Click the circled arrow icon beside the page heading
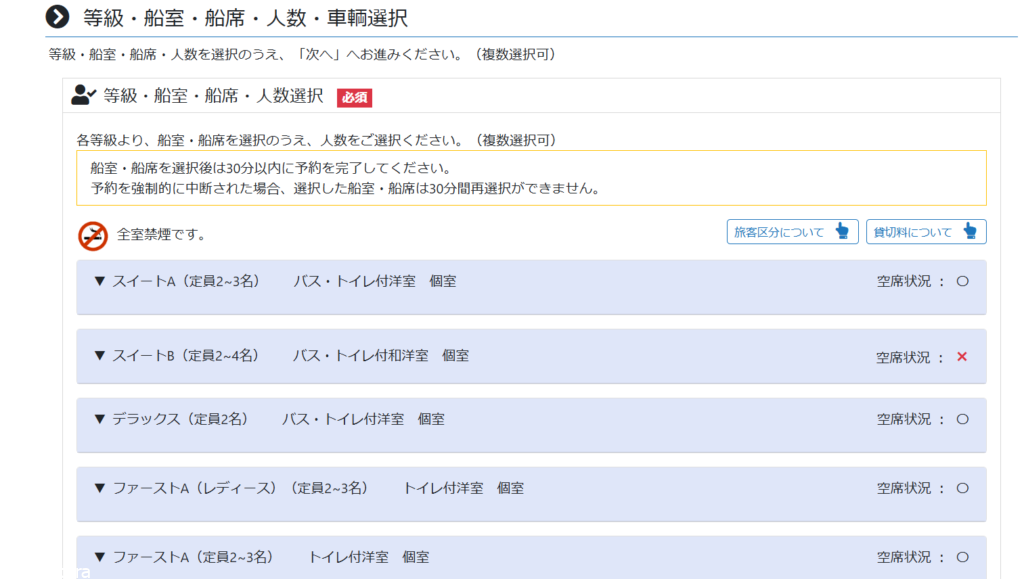 [59, 17]
